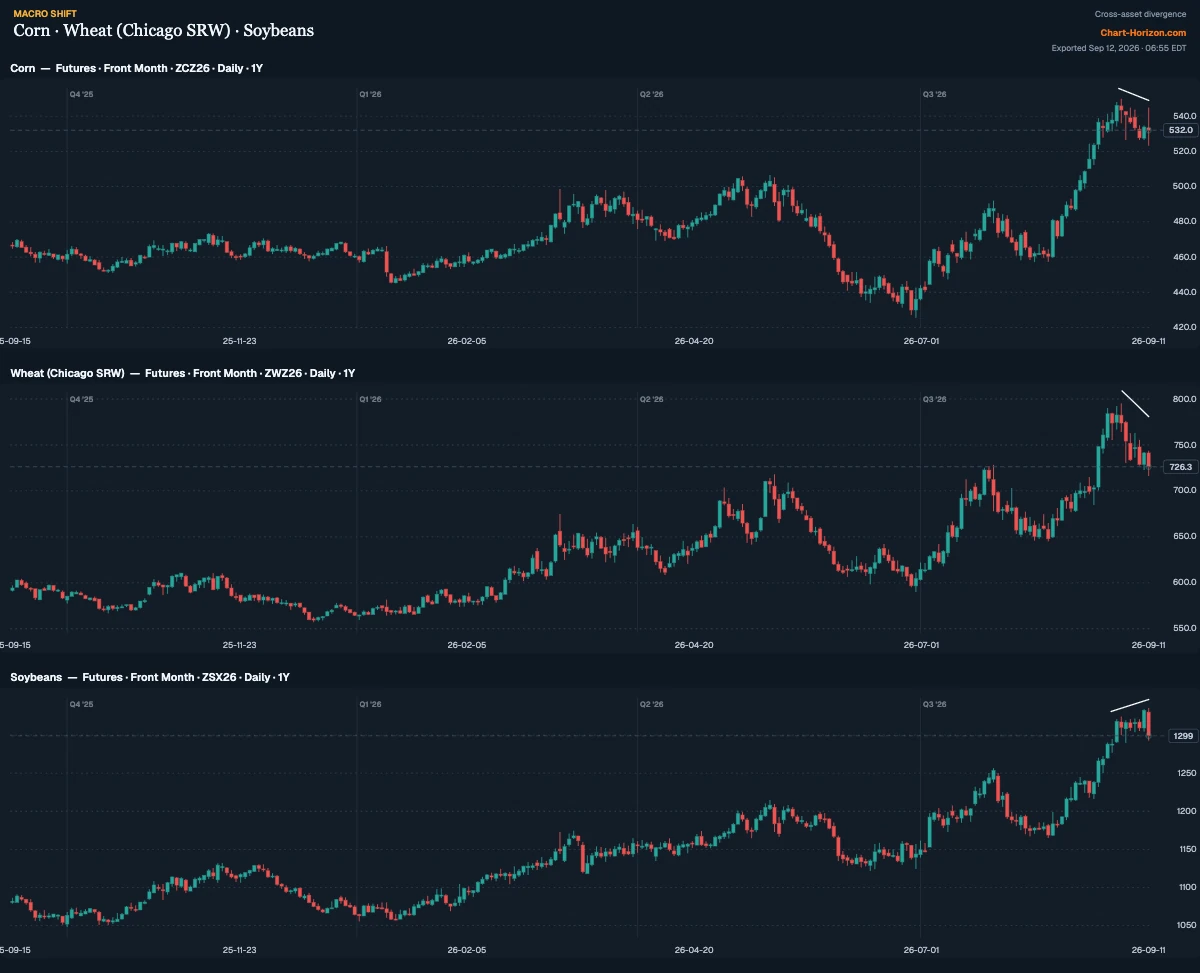Click the Q4 '25 marker in Corn chart

tap(81, 94)
